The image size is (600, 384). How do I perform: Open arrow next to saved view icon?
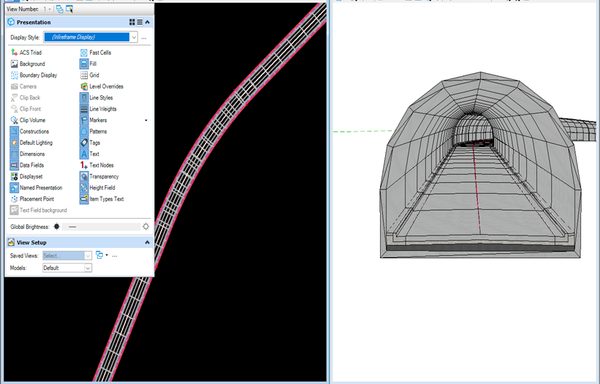coord(107,255)
